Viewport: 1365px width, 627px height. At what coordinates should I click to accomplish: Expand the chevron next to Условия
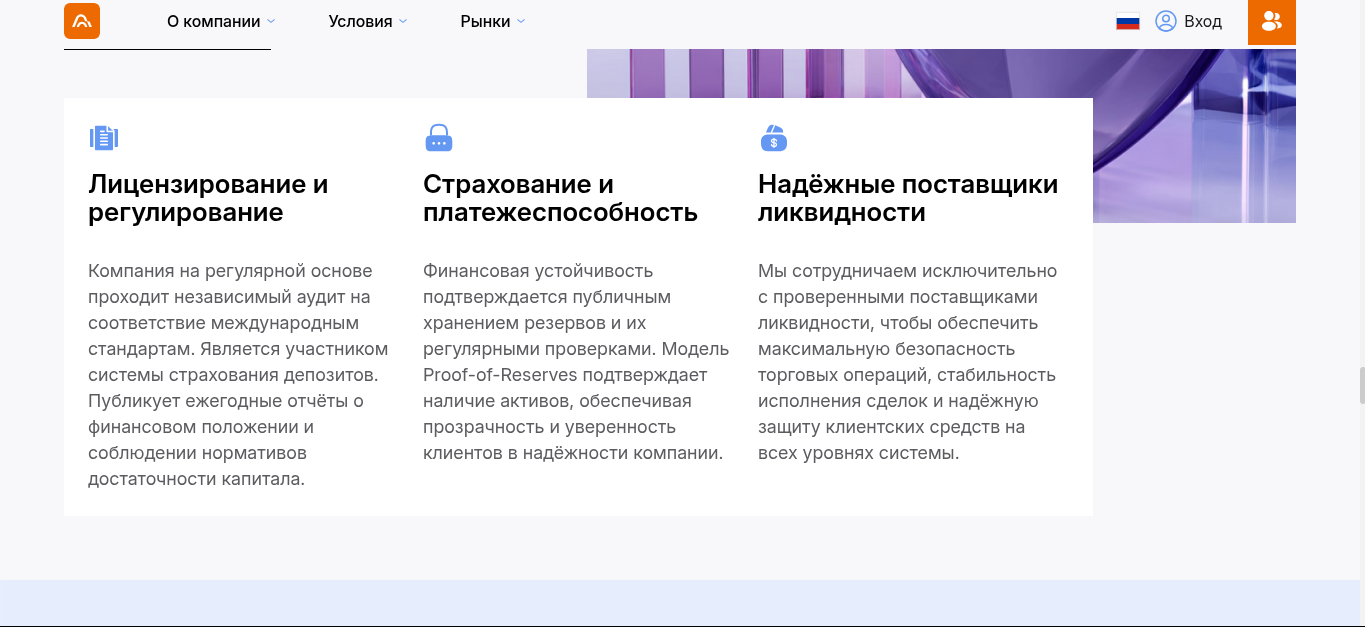pos(403,21)
